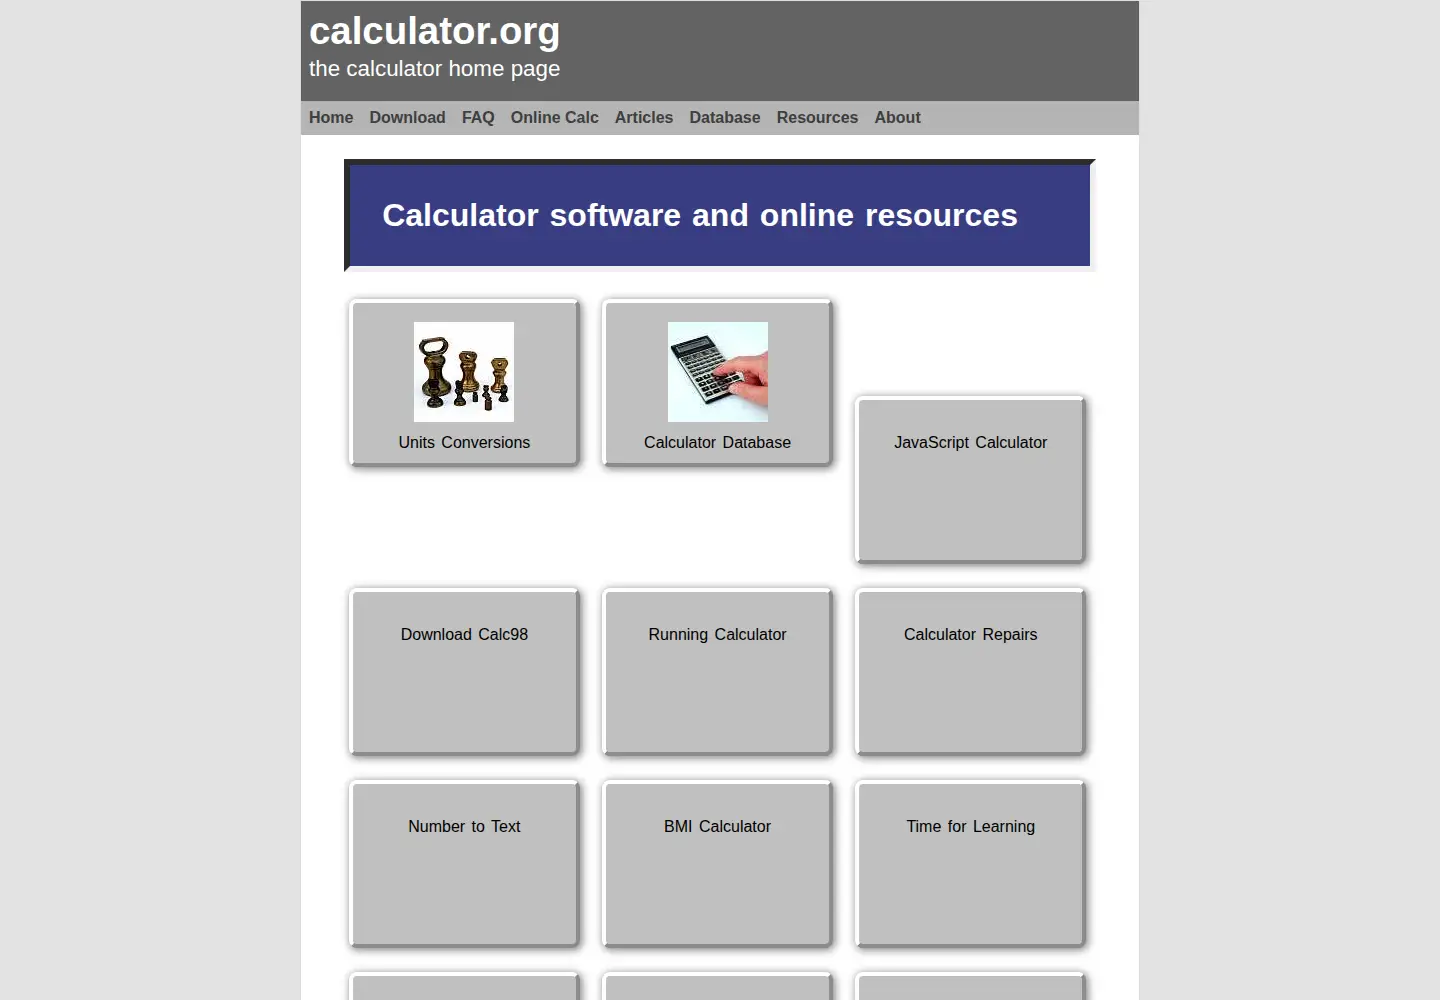Click the calculator photo for Calculator Database
Image resolution: width=1440 pixels, height=1000 pixels.
(x=718, y=372)
